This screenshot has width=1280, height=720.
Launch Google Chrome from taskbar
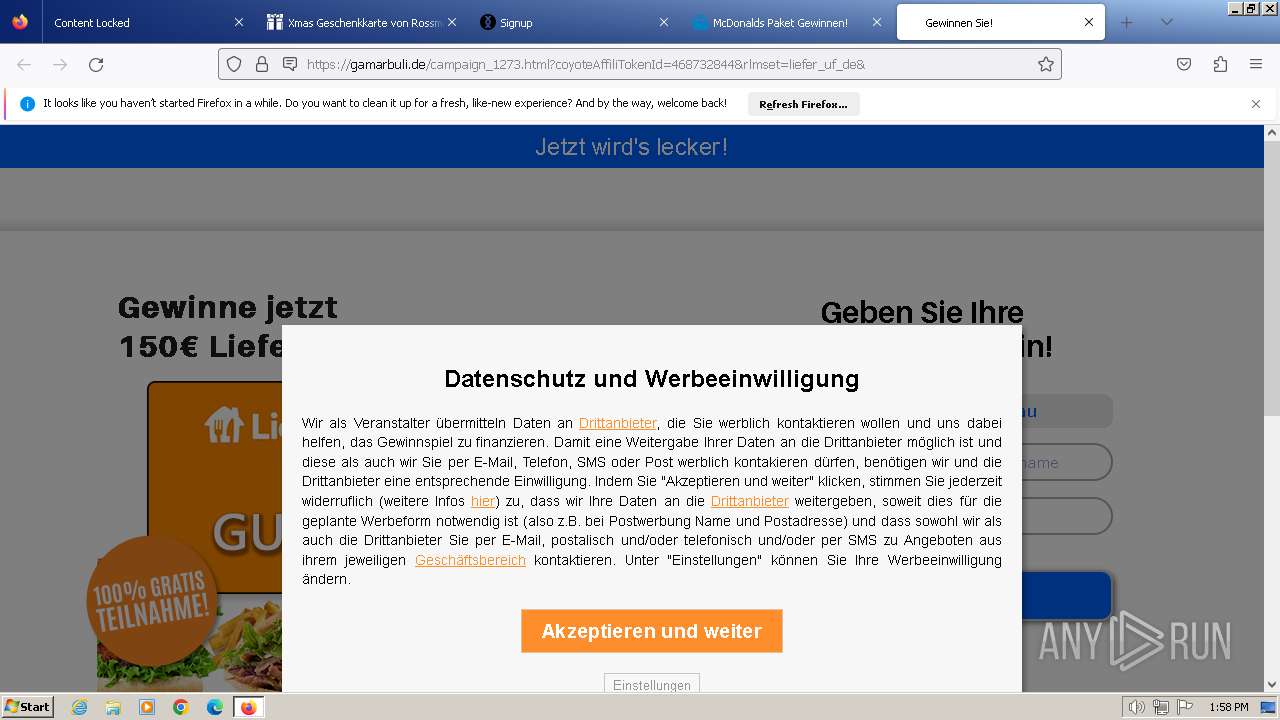pyautogui.click(x=181, y=707)
